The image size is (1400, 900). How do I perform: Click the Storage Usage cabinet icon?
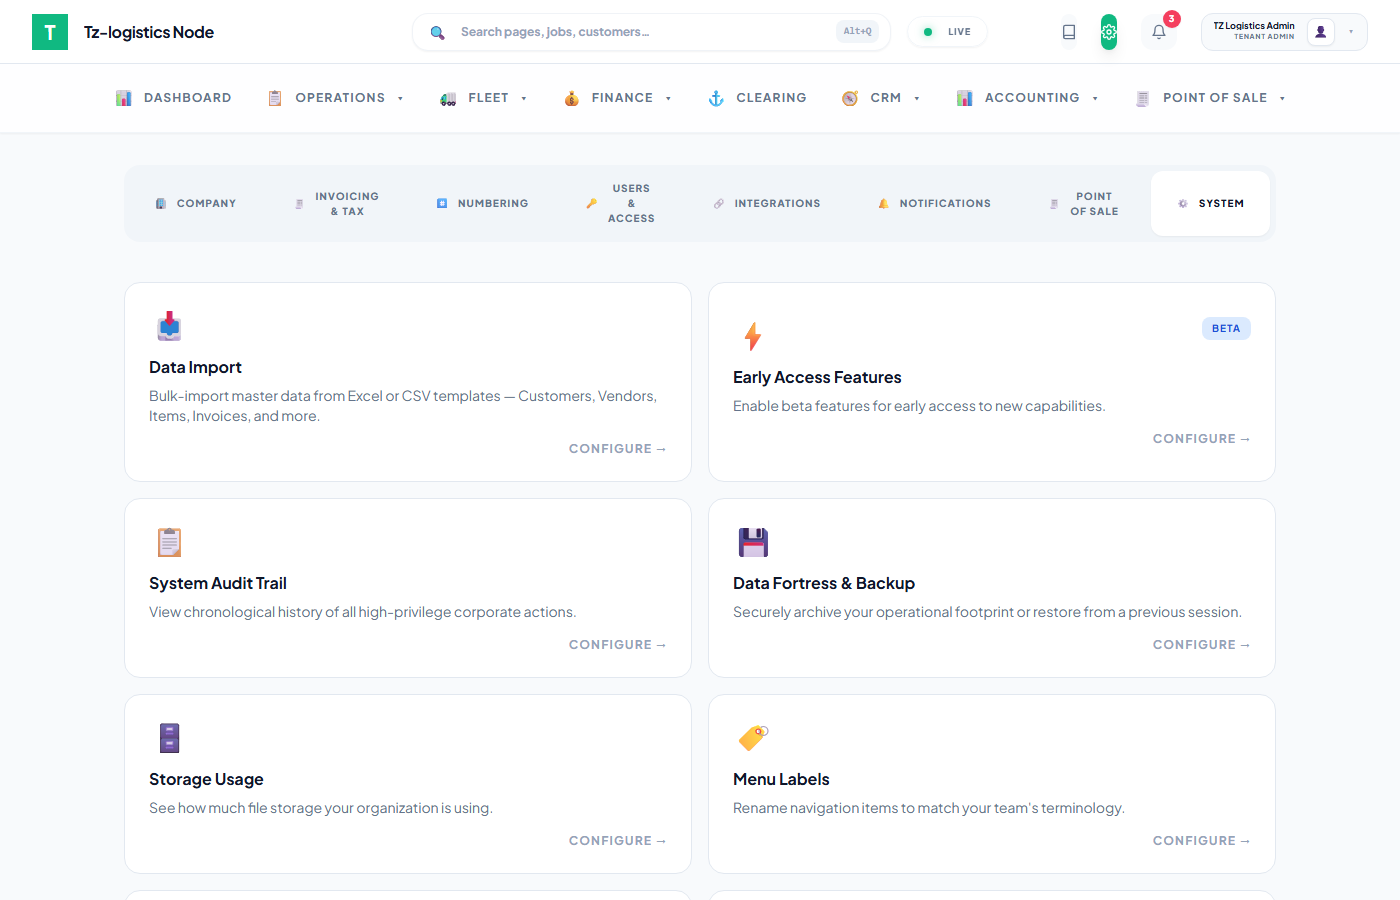pyautogui.click(x=169, y=738)
